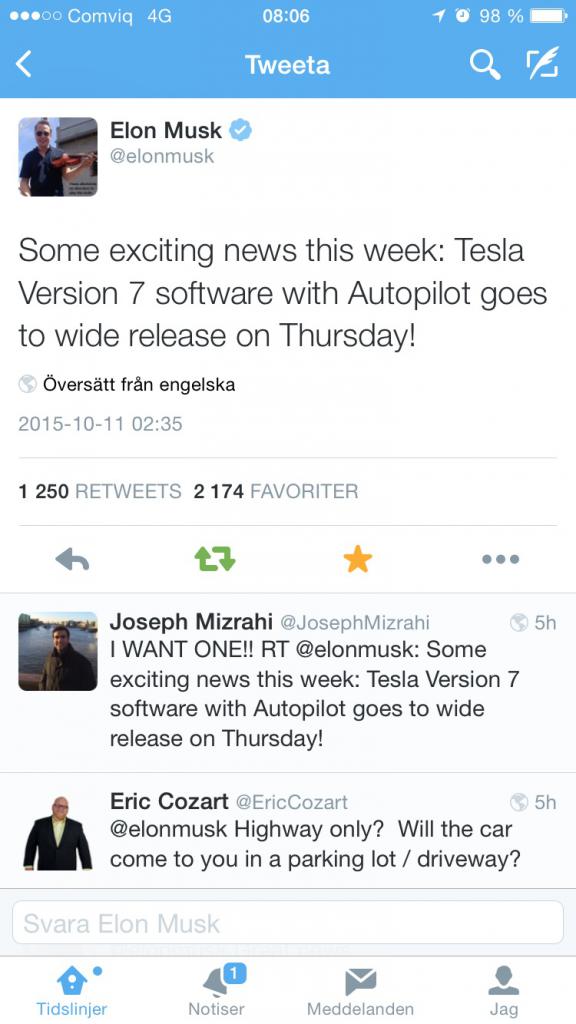Toggle retweet on Elon Musk's tweet
Screen dimensions: 576x1024
(x=215, y=559)
